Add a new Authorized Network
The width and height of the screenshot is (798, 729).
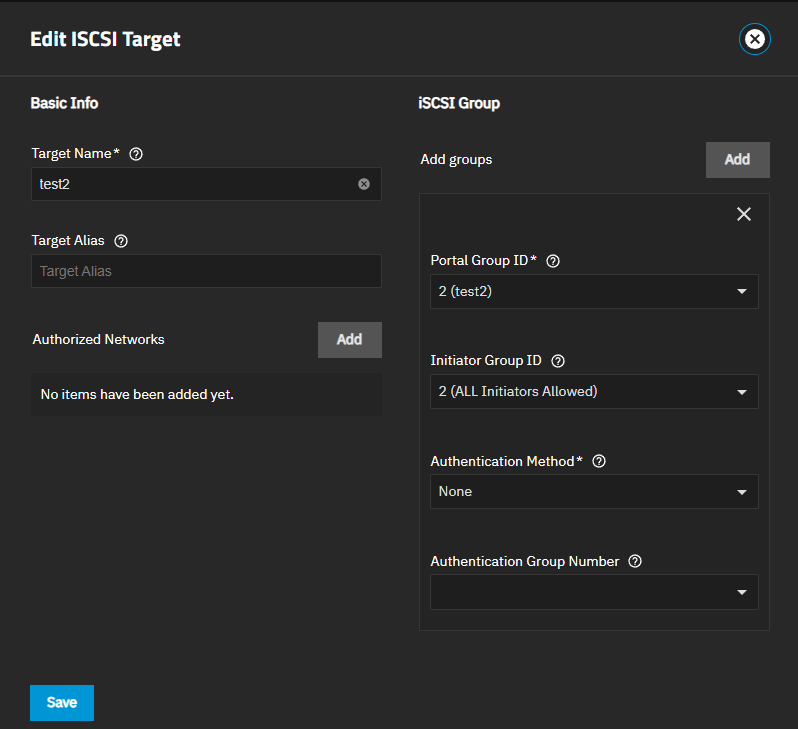tap(349, 340)
